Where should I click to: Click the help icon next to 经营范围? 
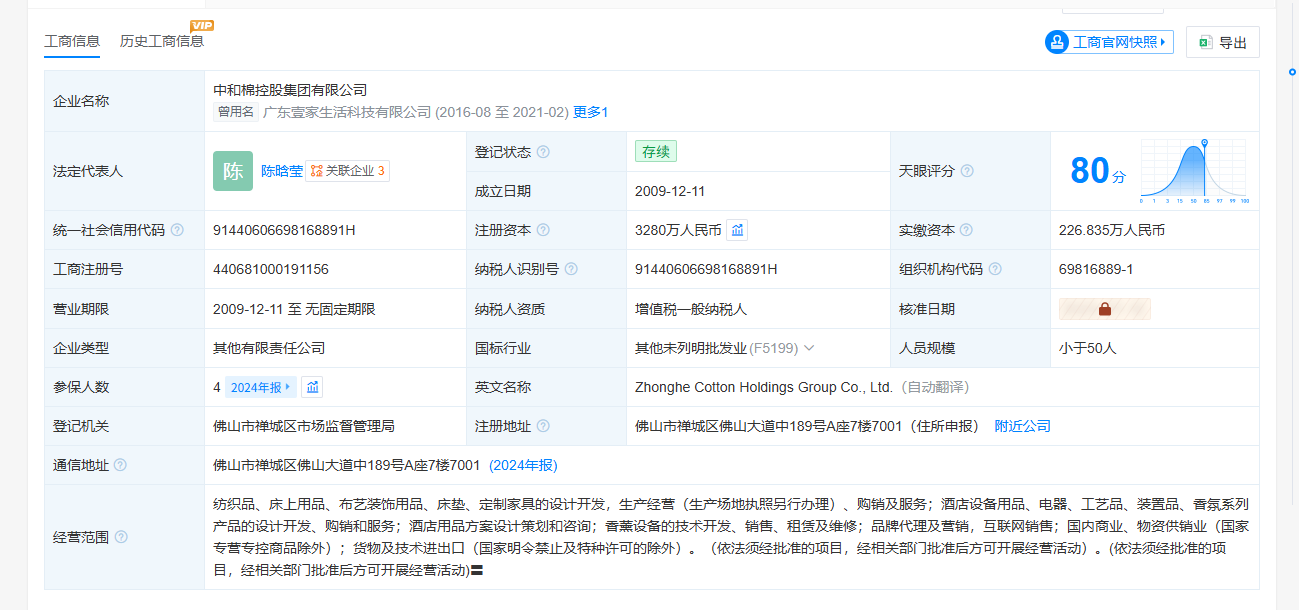pyautogui.click(x=121, y=537)
